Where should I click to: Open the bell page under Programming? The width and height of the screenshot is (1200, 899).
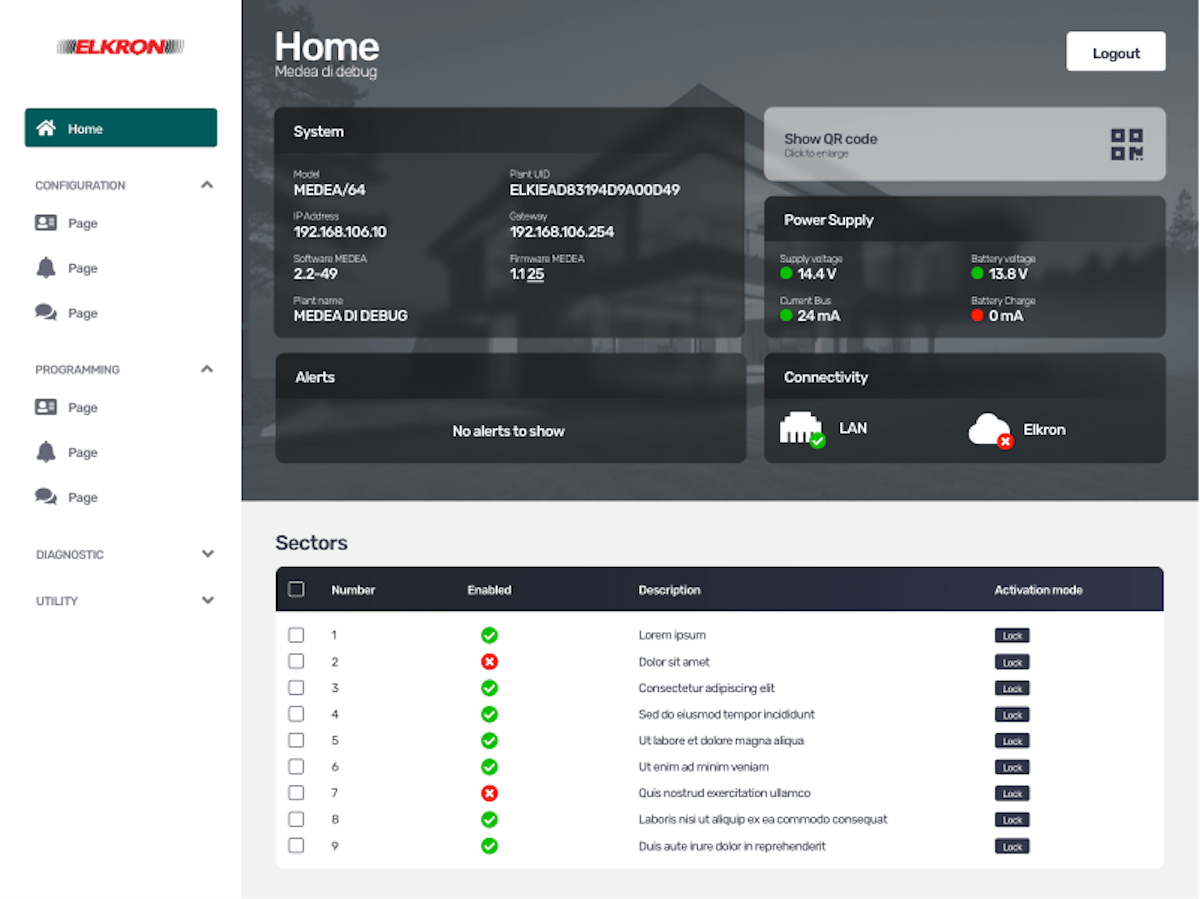[x=46, y=452]
